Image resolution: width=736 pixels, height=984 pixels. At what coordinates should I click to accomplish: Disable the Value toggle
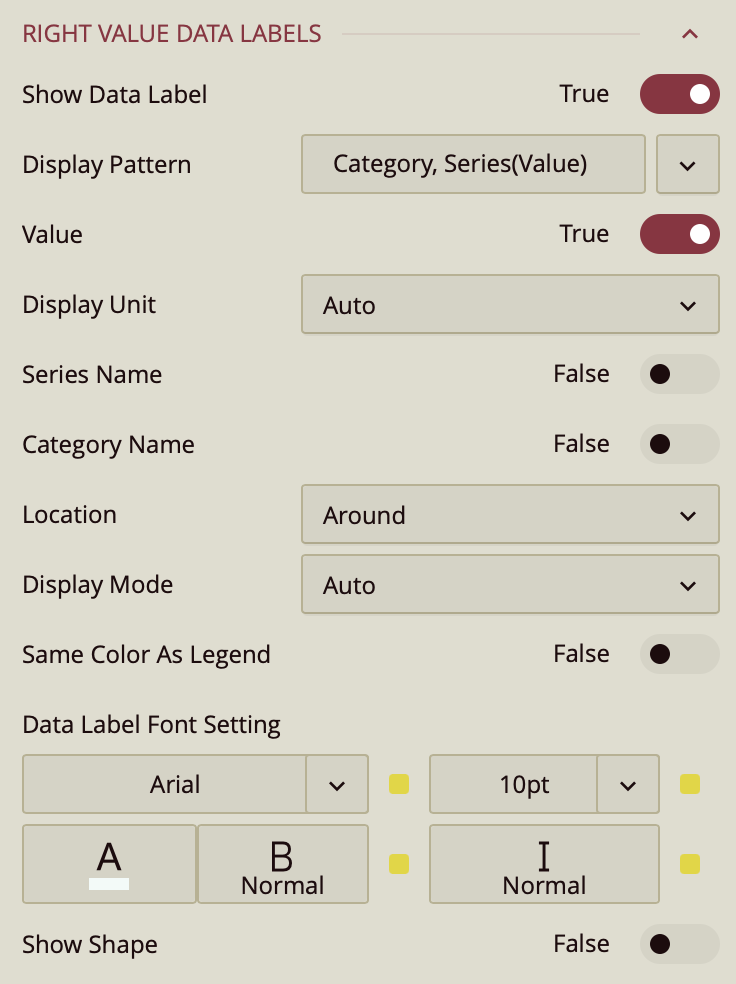point(679,234)
